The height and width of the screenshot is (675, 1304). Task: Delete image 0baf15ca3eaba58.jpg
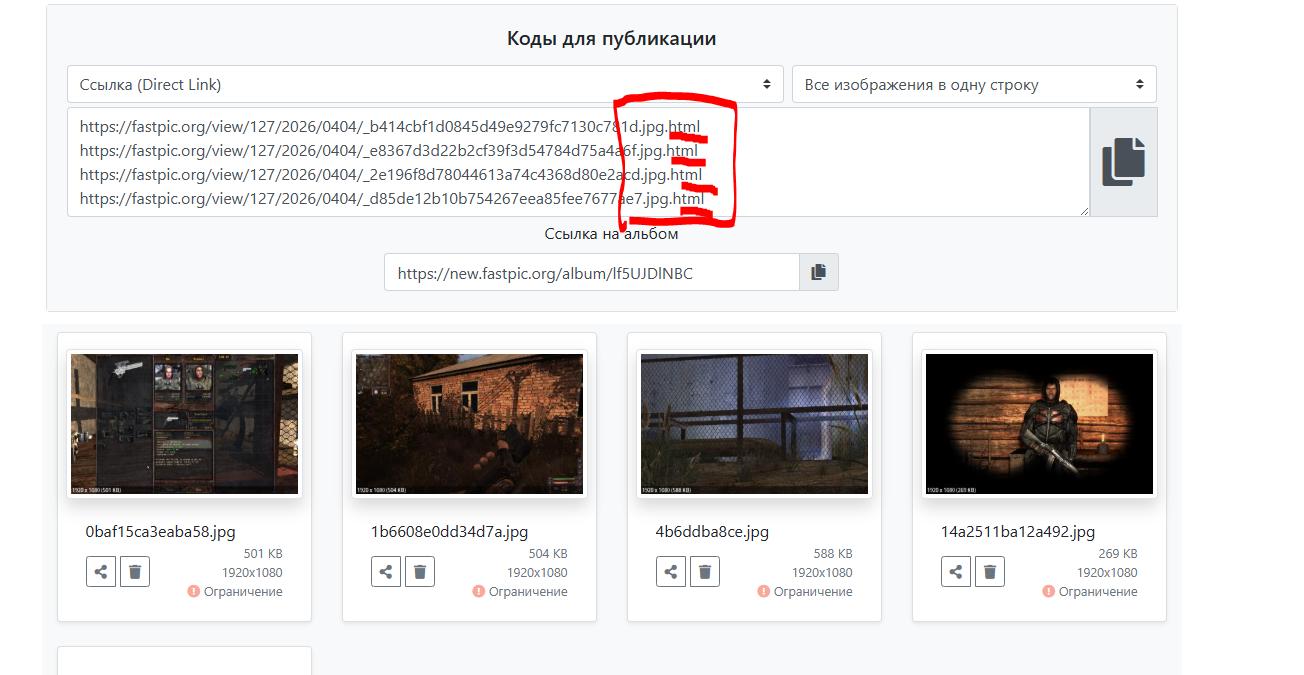pyautogui.click(x=135, y=572)
